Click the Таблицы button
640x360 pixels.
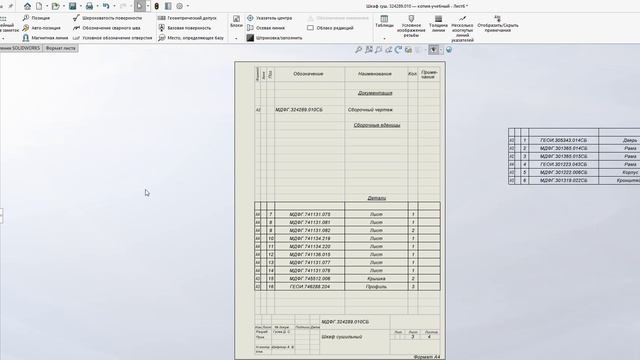384,22
